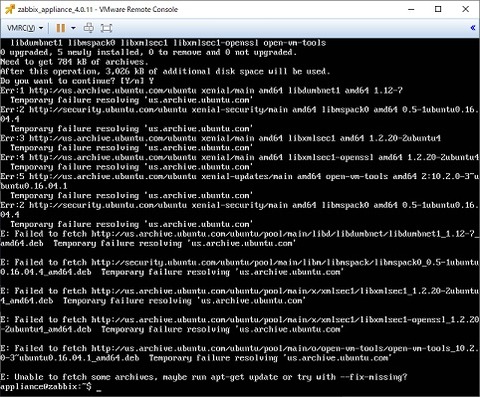Click the 'Need to get 784 kB of archives' line

(74, 62)
